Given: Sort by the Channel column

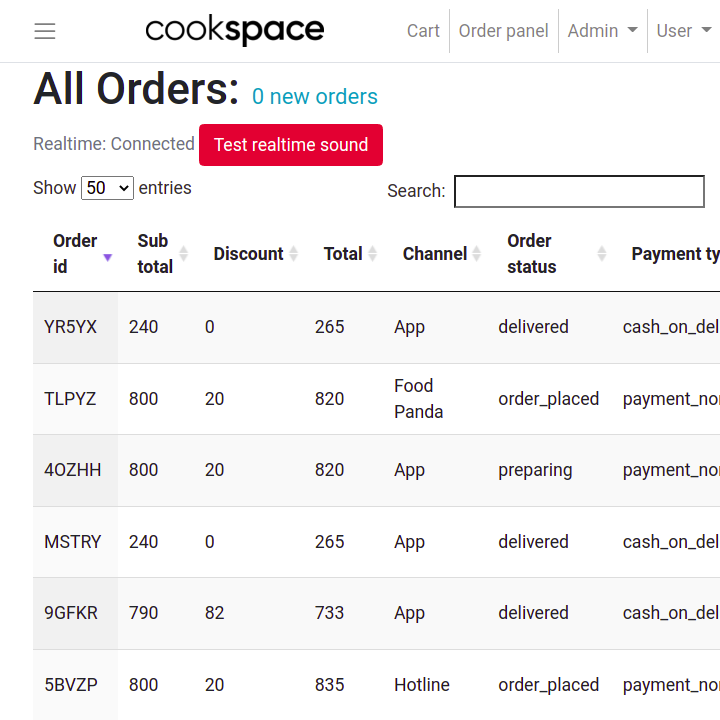Looking at the screenshot, I should click(x=435, y=253).
